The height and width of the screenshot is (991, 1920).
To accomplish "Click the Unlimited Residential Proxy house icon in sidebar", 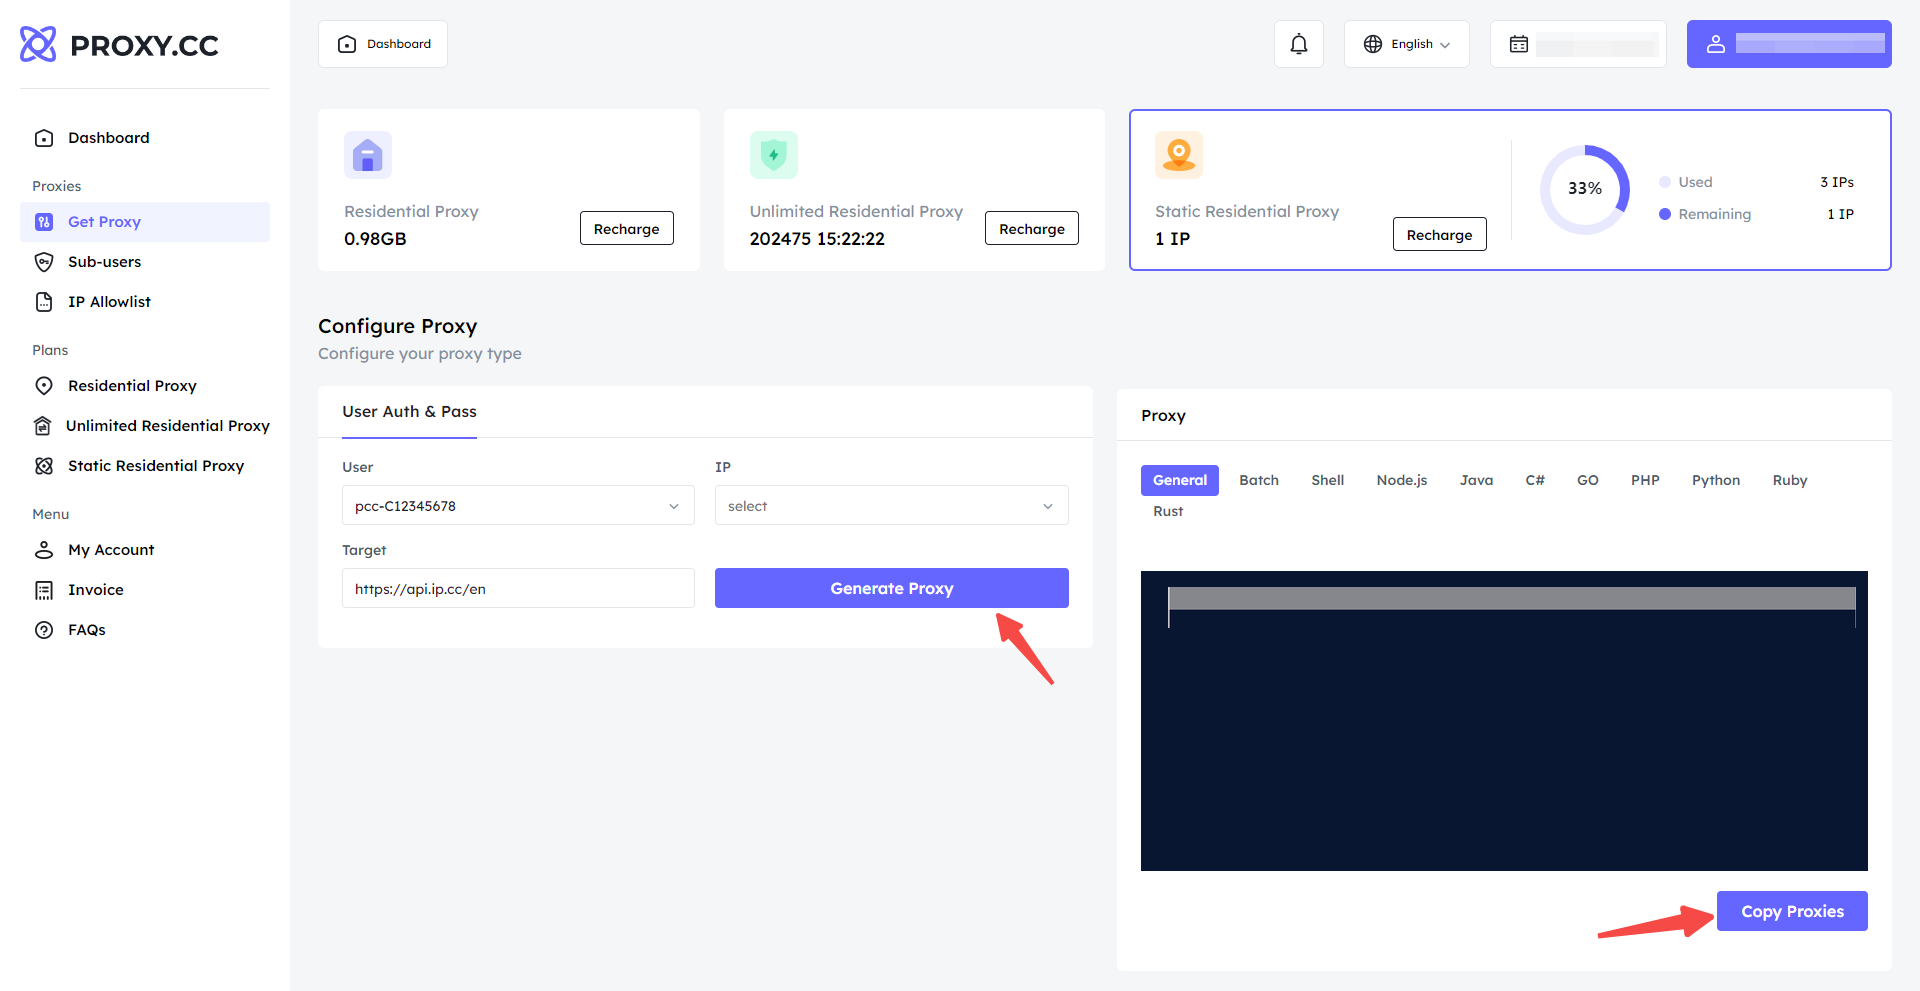I will click(43, 426).
